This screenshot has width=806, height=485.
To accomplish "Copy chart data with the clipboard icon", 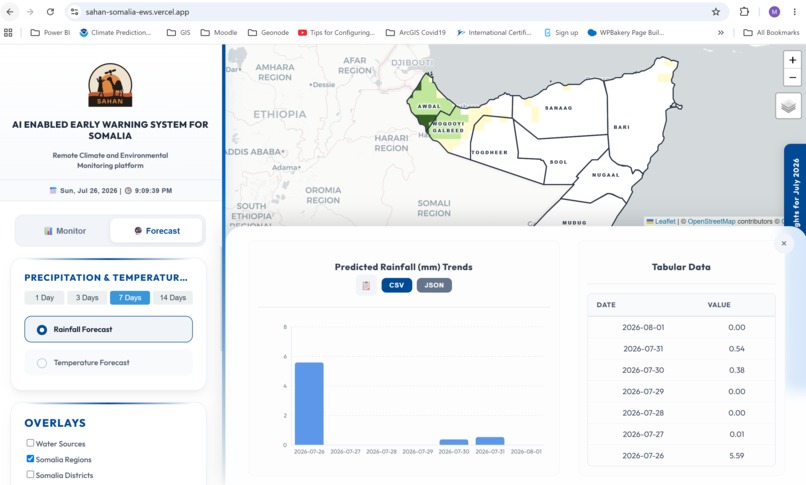I will (x=366, y=285).
